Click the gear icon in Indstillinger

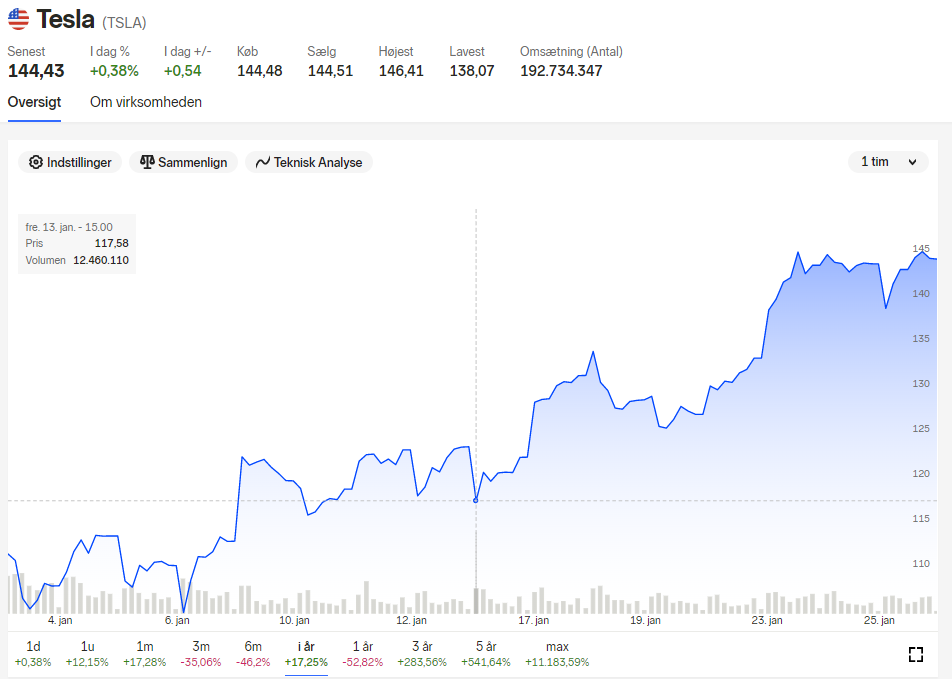(x=36, y=162)
